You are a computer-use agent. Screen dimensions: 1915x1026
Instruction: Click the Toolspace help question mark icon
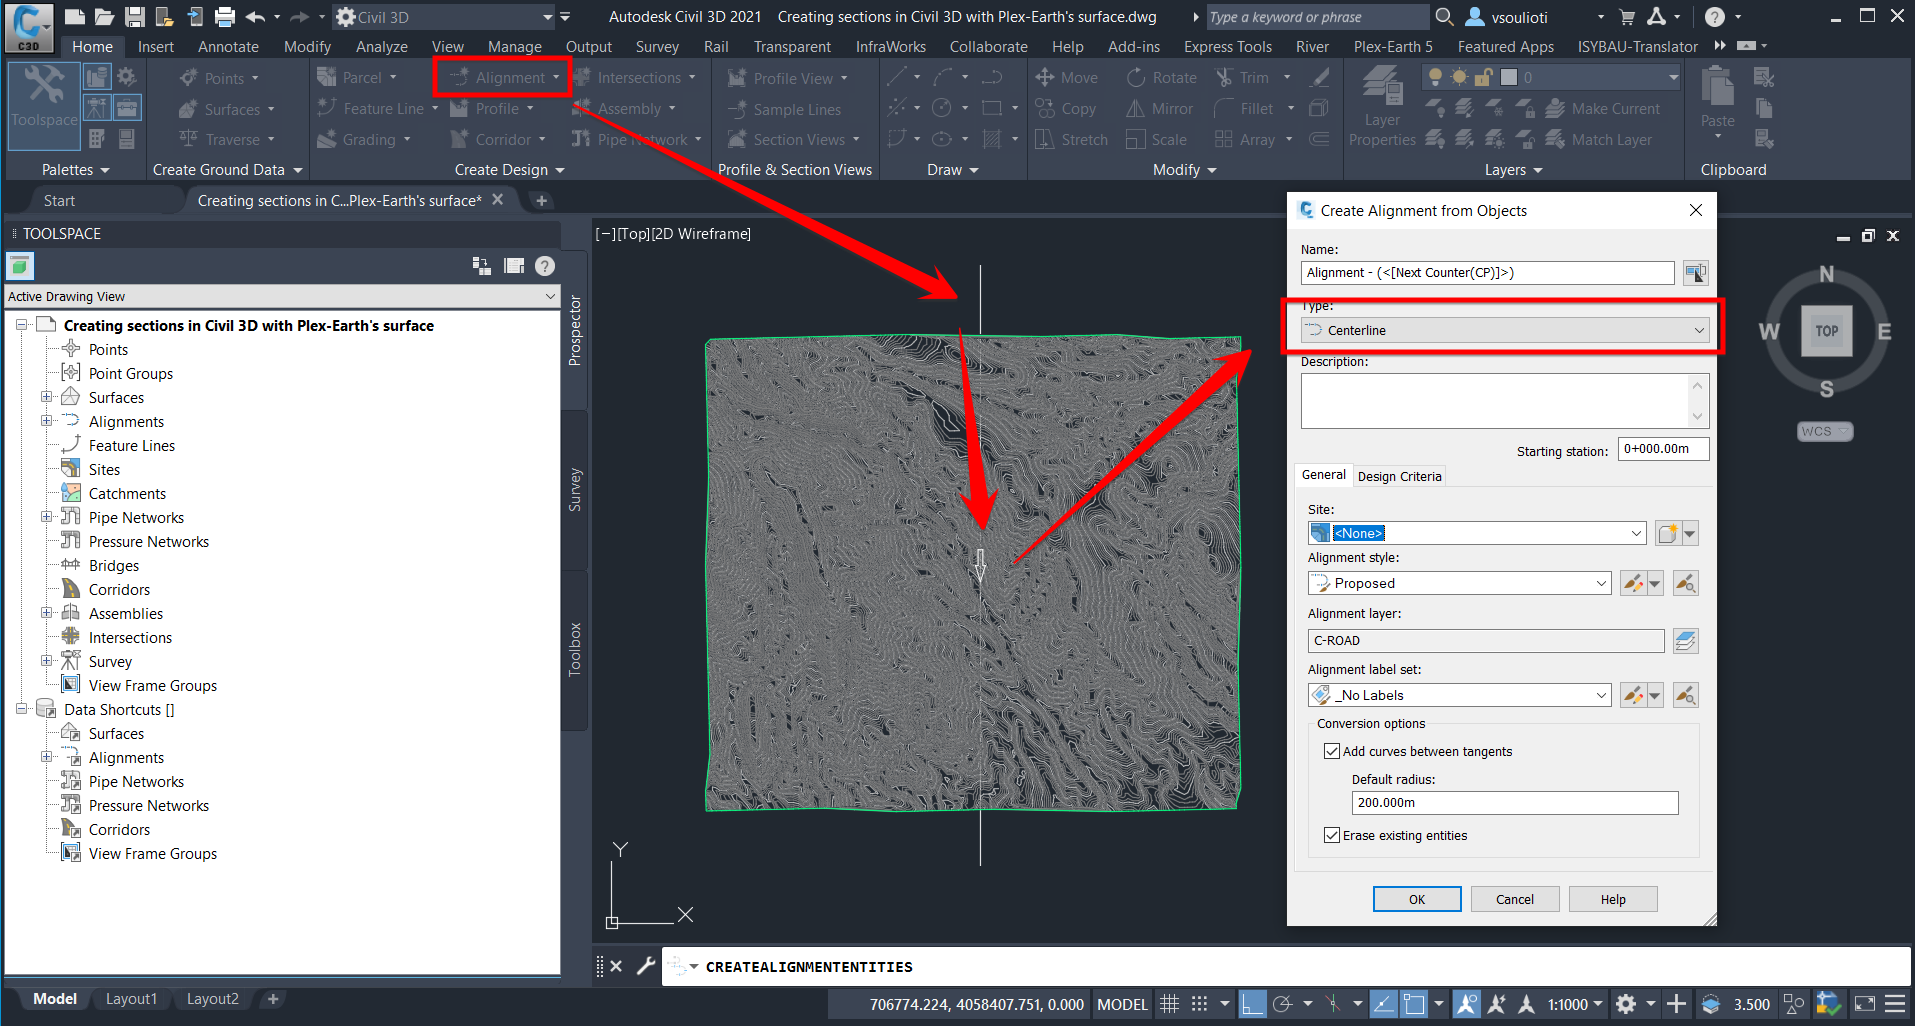[x=544, y=266]
